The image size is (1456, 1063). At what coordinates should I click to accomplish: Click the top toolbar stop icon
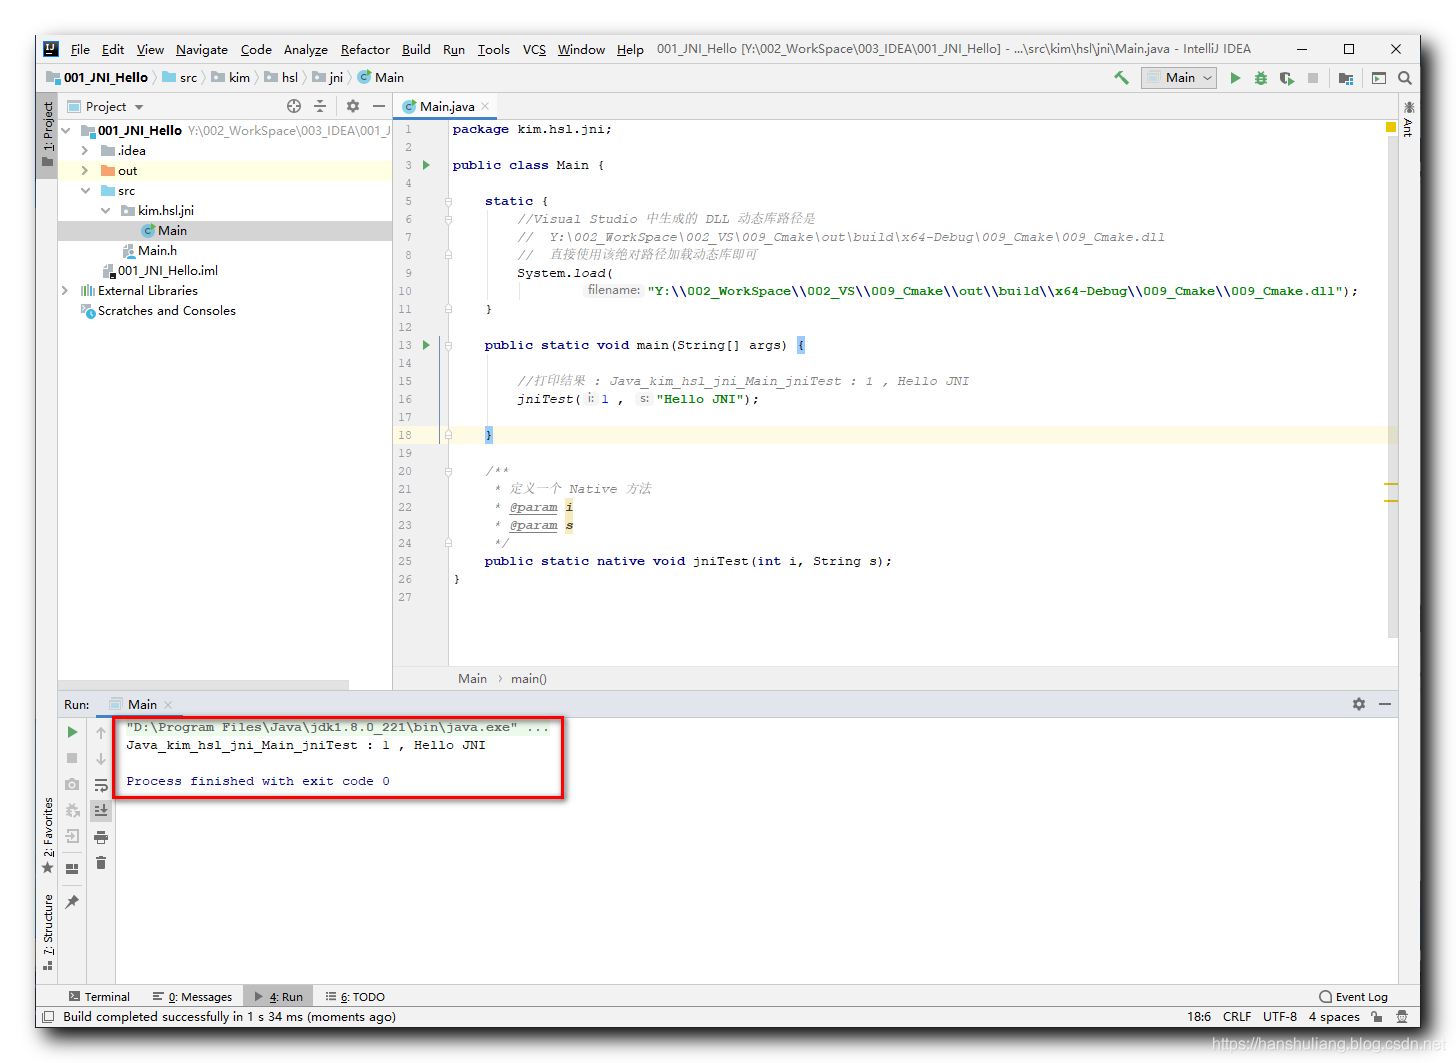(x=1313, y=78)
